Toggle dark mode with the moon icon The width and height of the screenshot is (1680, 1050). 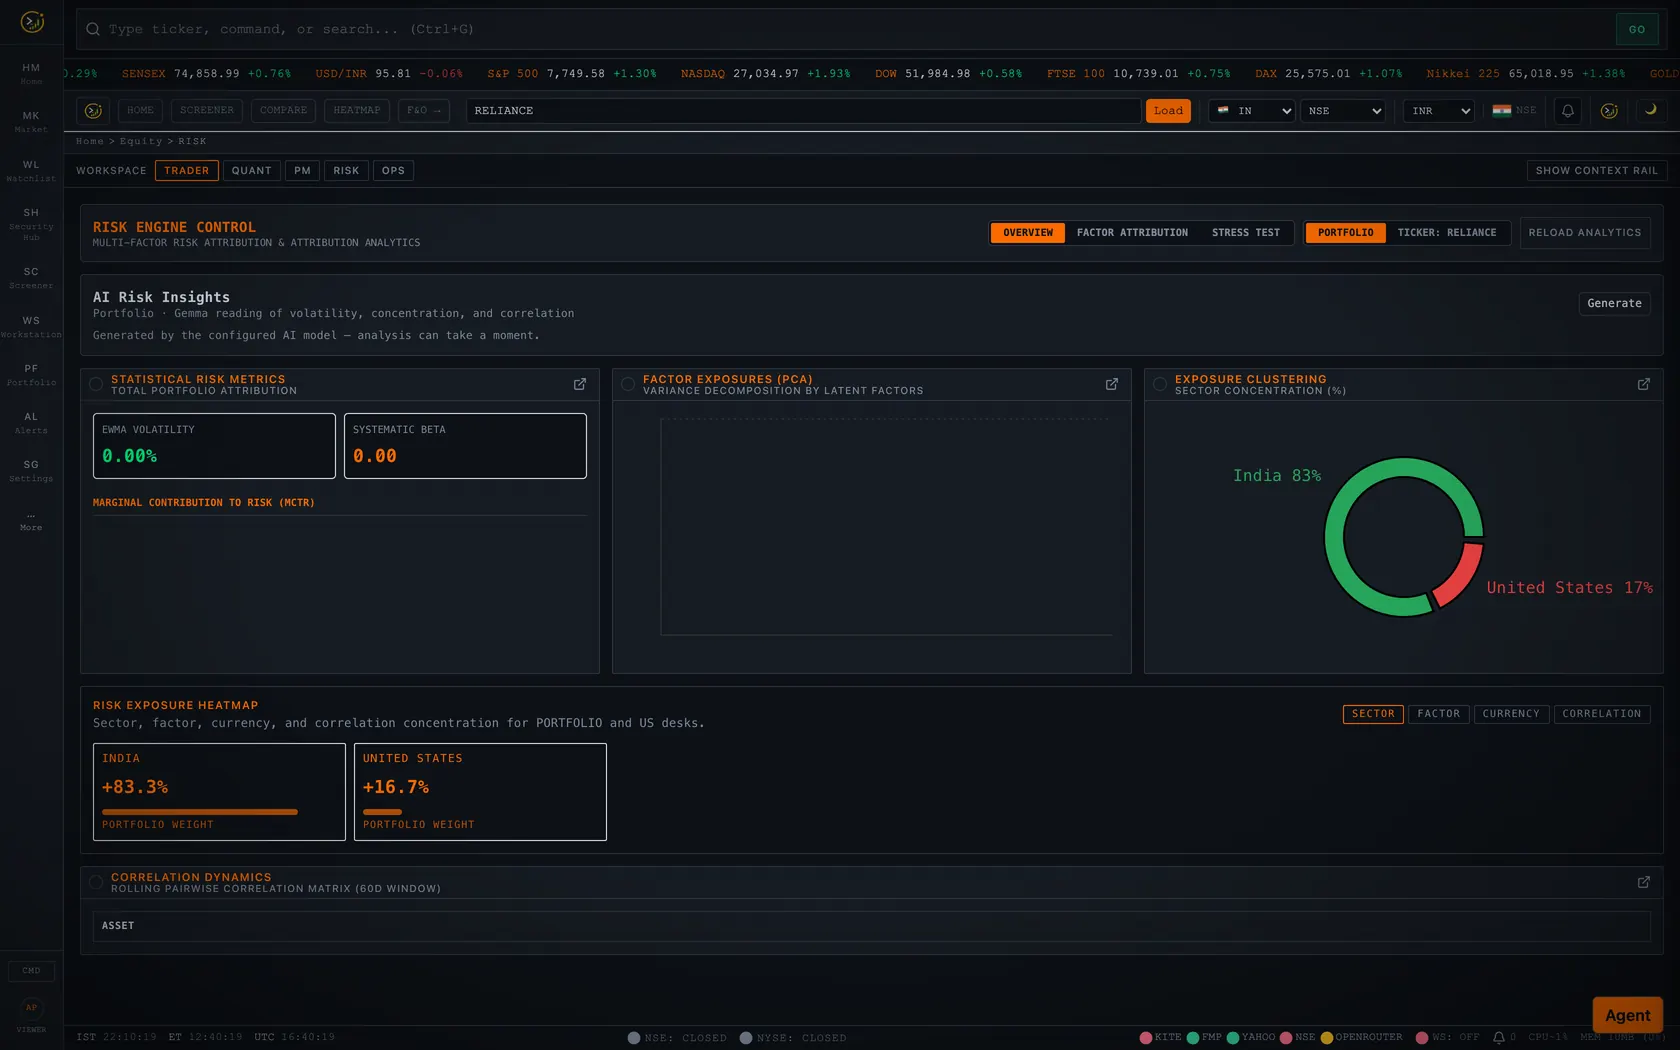coord(1651,110)
